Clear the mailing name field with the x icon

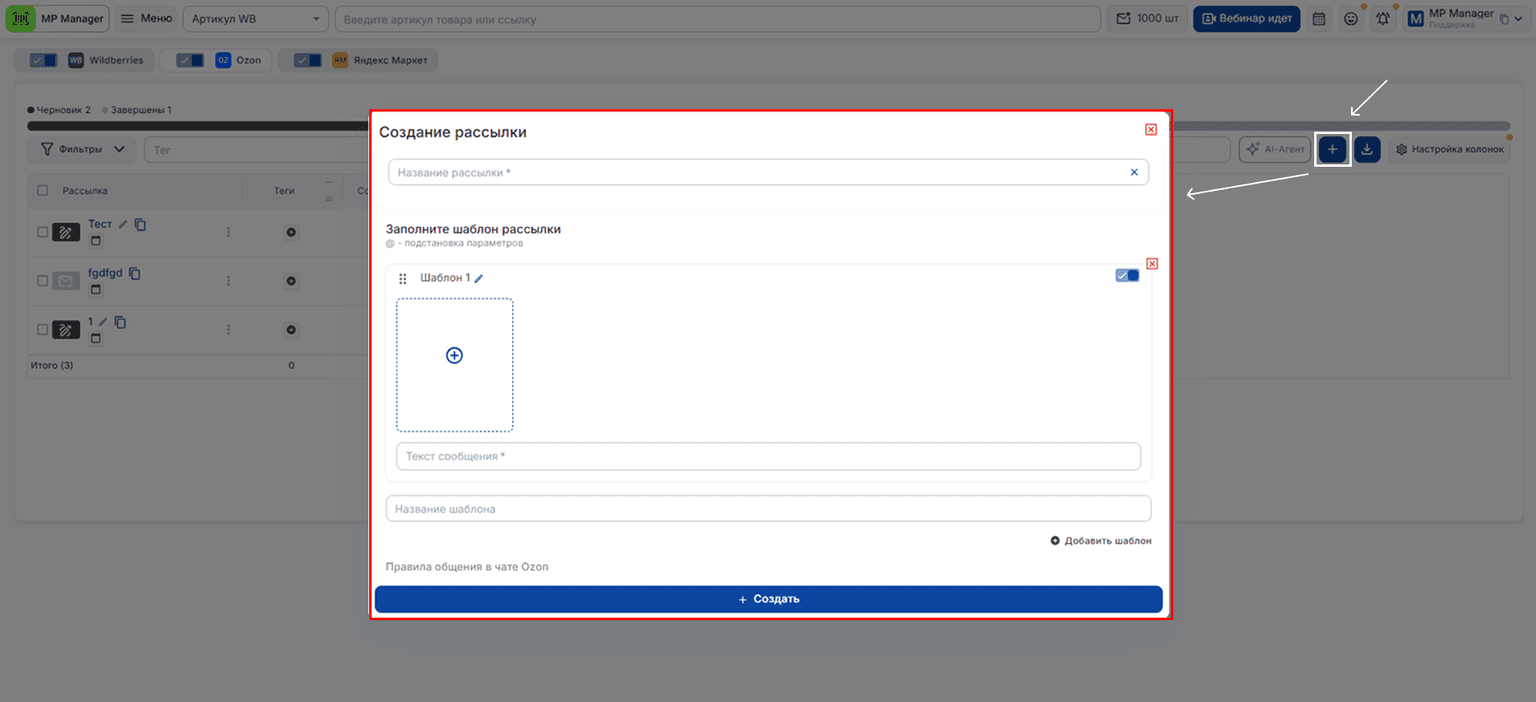click(x=1134, y=172)
